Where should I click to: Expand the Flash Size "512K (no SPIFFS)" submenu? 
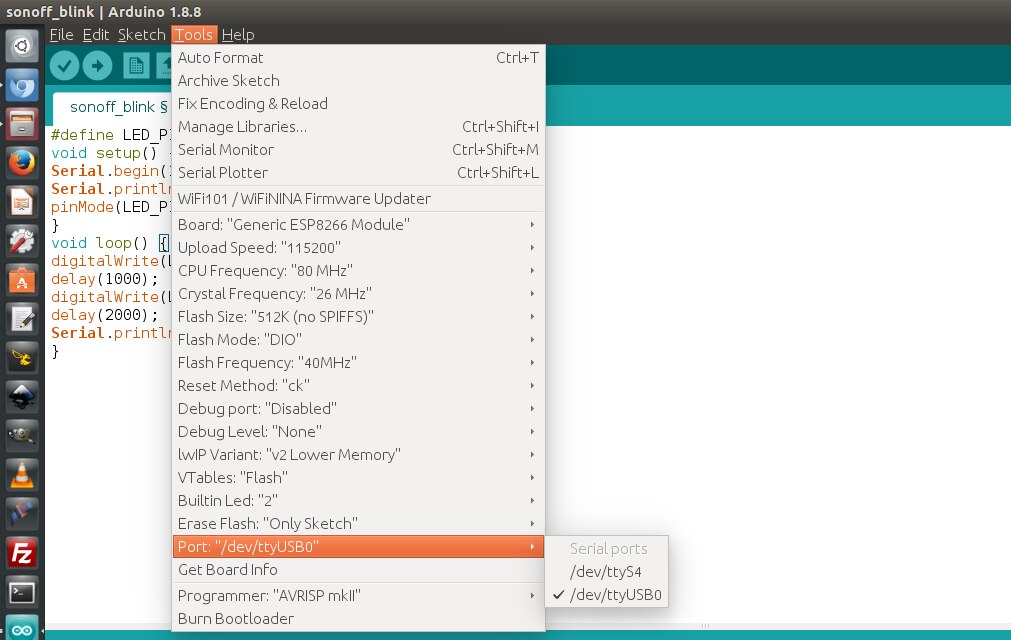tap(358, 316)
